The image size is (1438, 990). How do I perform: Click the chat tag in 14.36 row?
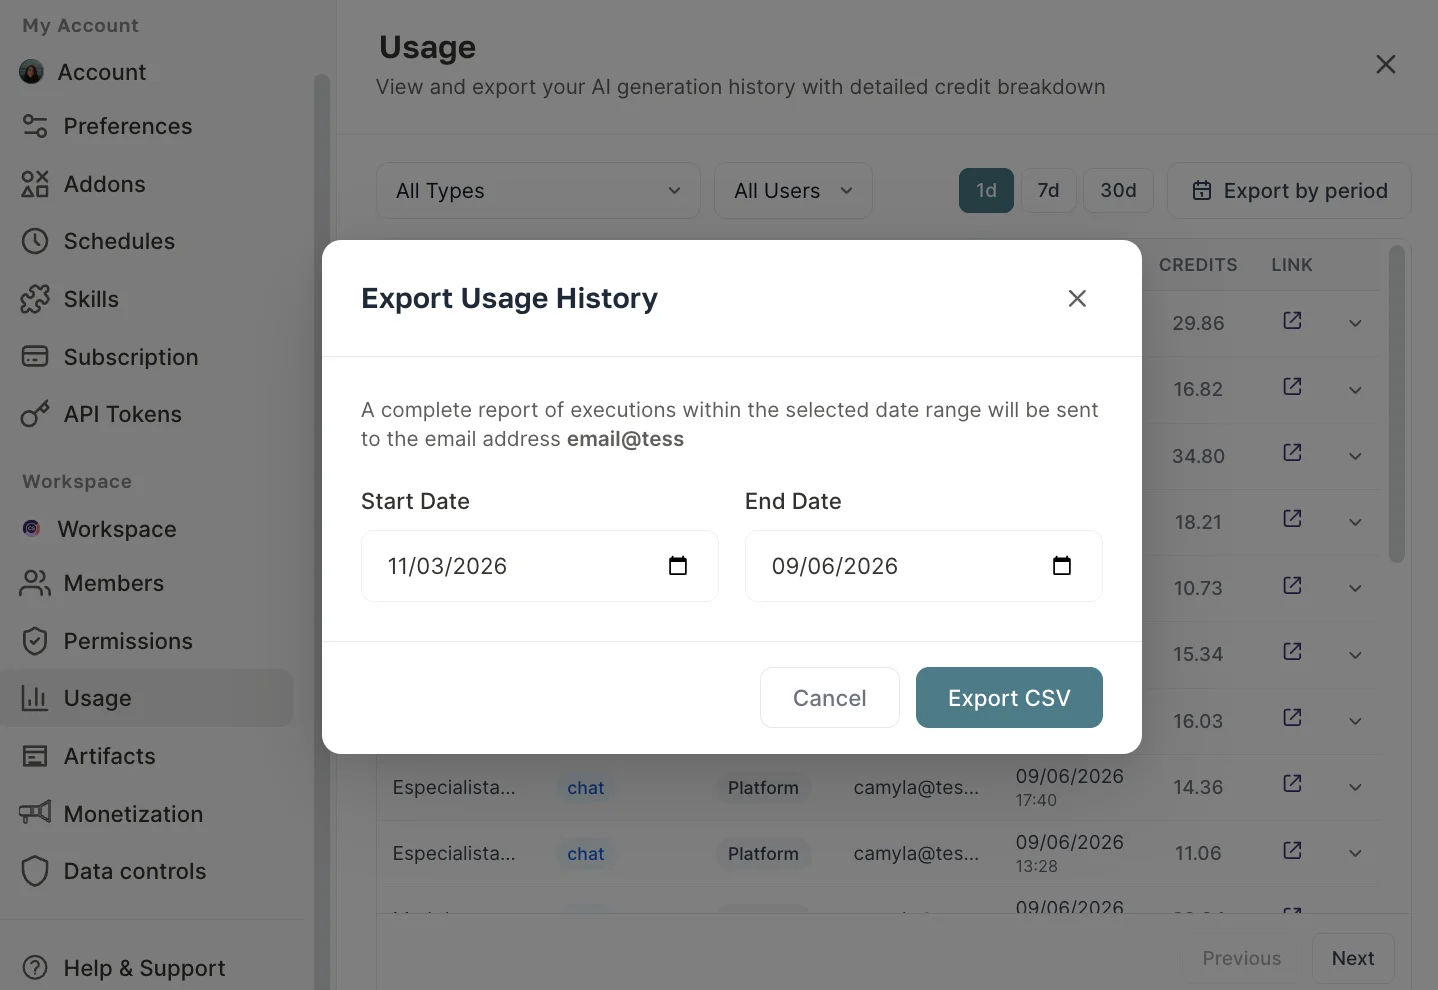coord(586,788)
